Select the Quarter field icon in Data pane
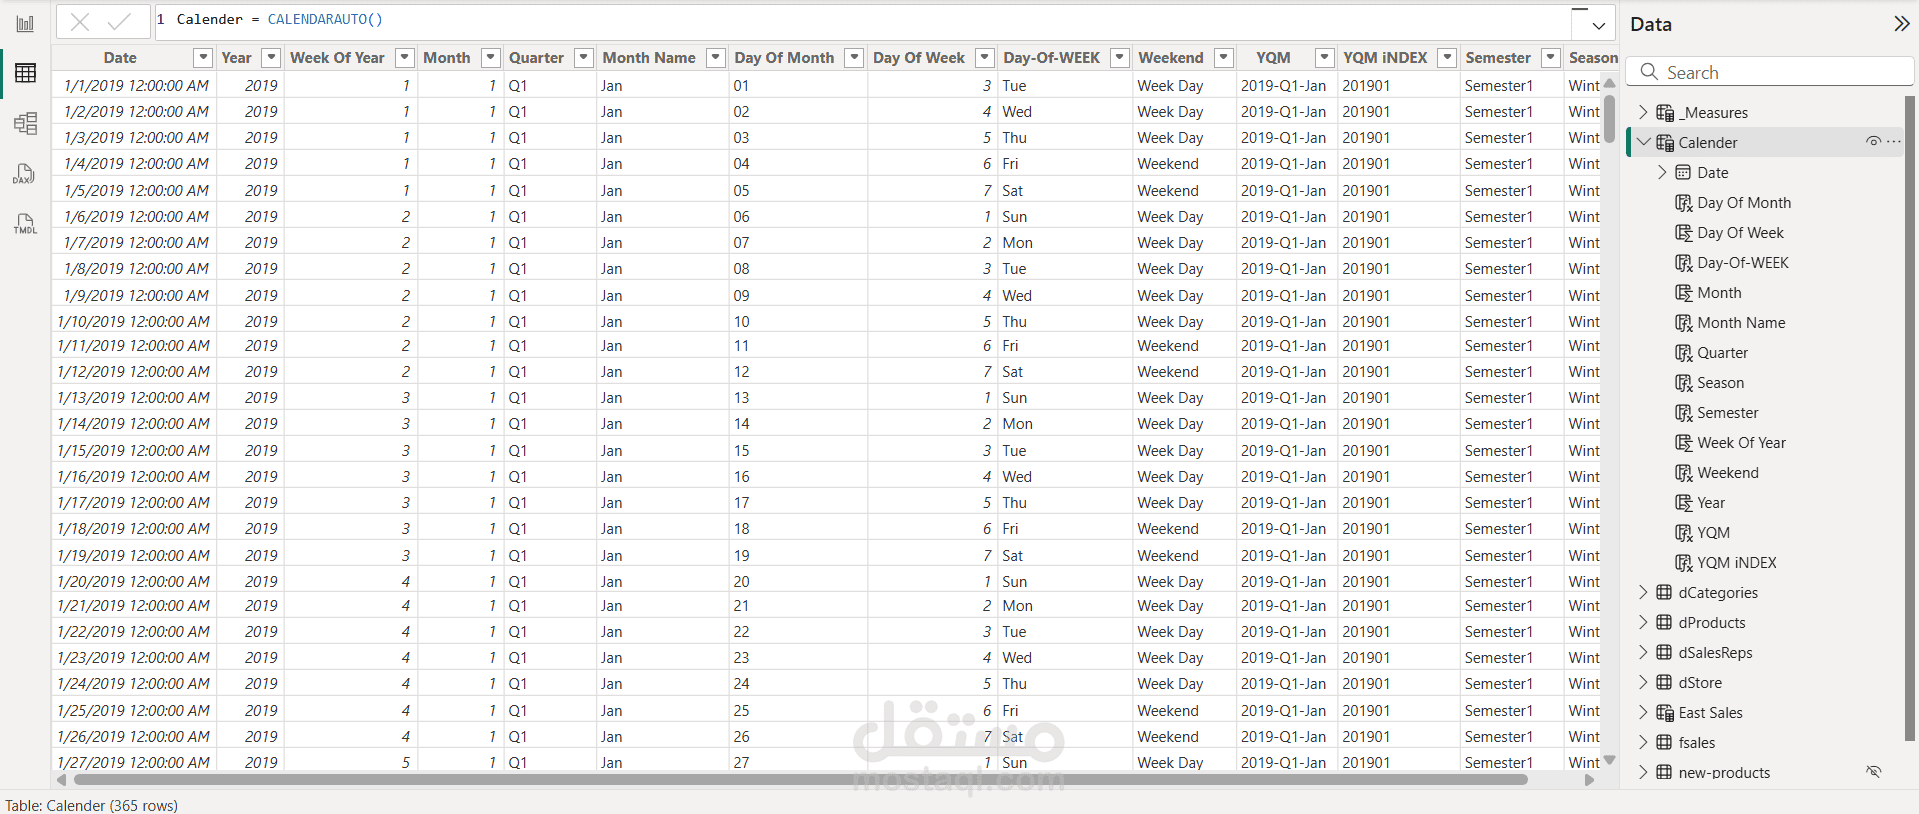This screenshot has height=814, width=1919. 1684,353
